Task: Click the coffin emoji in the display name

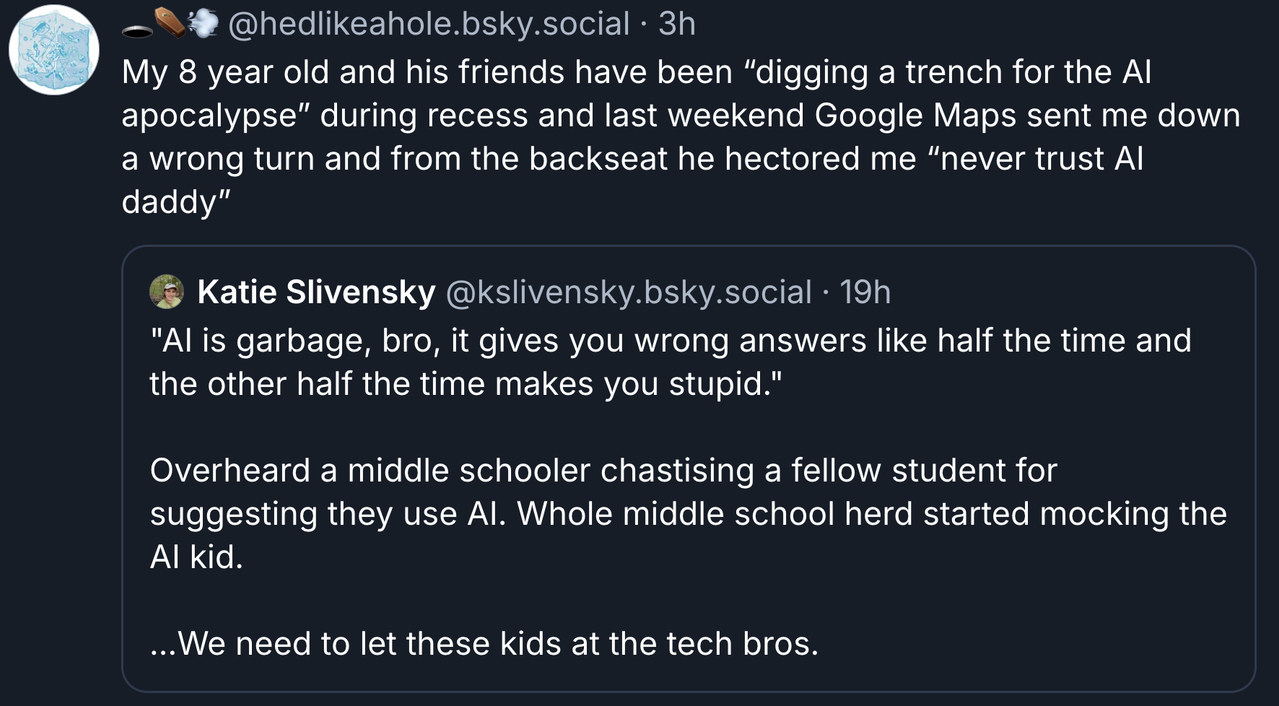Action: click(168, 24)
